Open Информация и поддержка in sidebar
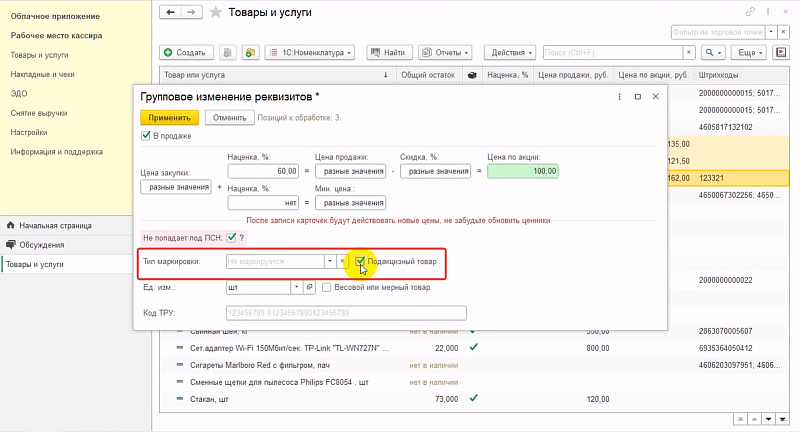 point(57,152)
